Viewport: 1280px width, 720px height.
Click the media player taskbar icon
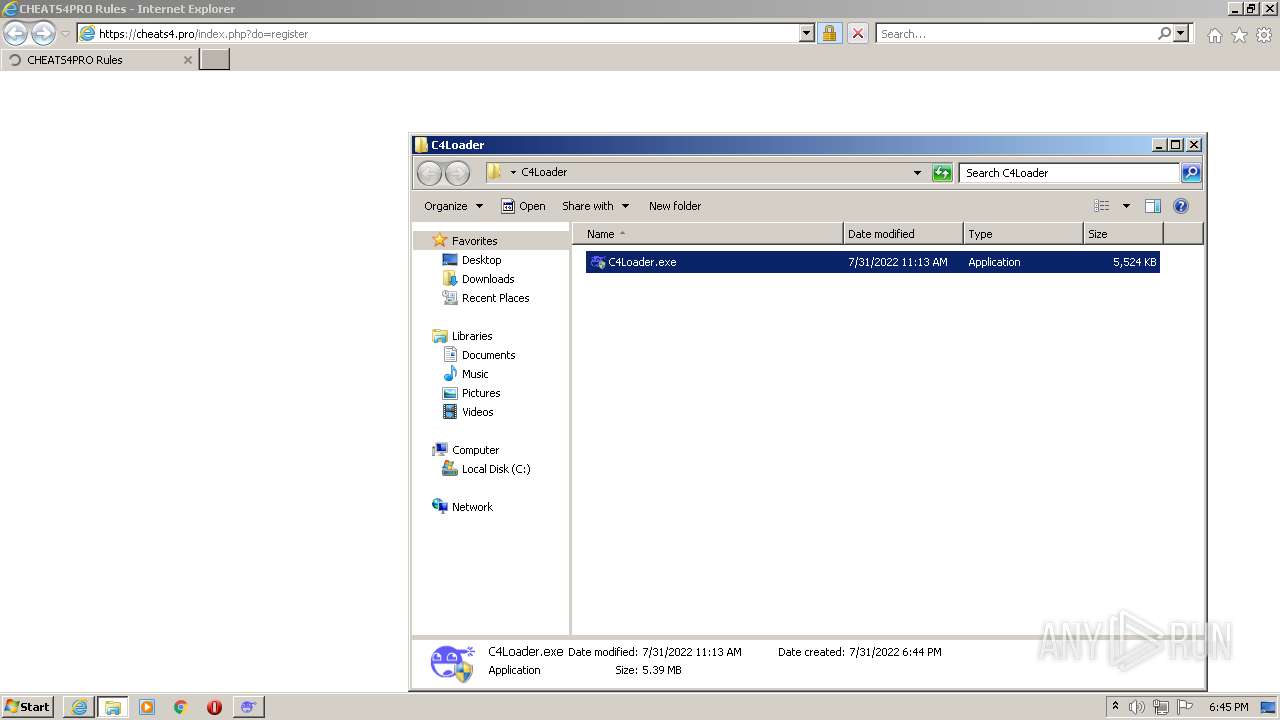(147, 707)
